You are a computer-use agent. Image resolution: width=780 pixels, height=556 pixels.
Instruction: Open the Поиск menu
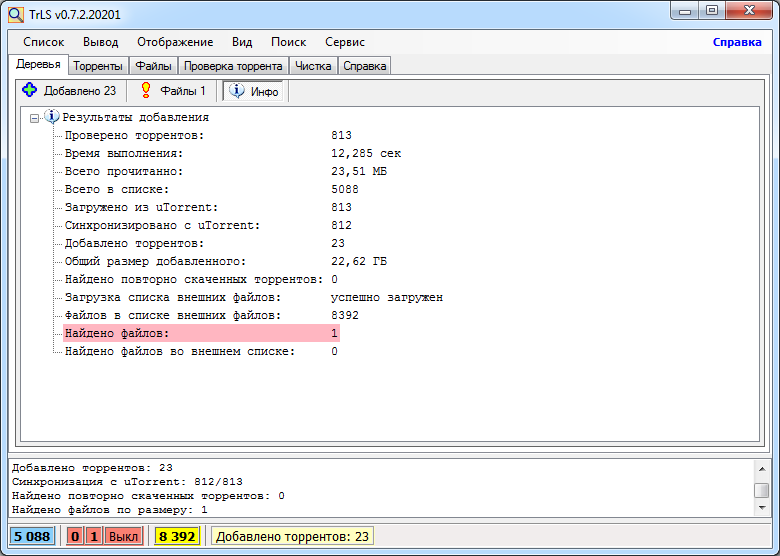[x=289, y=42]
